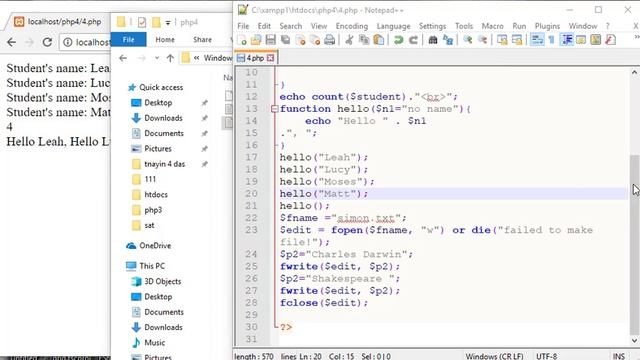Open the Language menu

click(393, 26)
